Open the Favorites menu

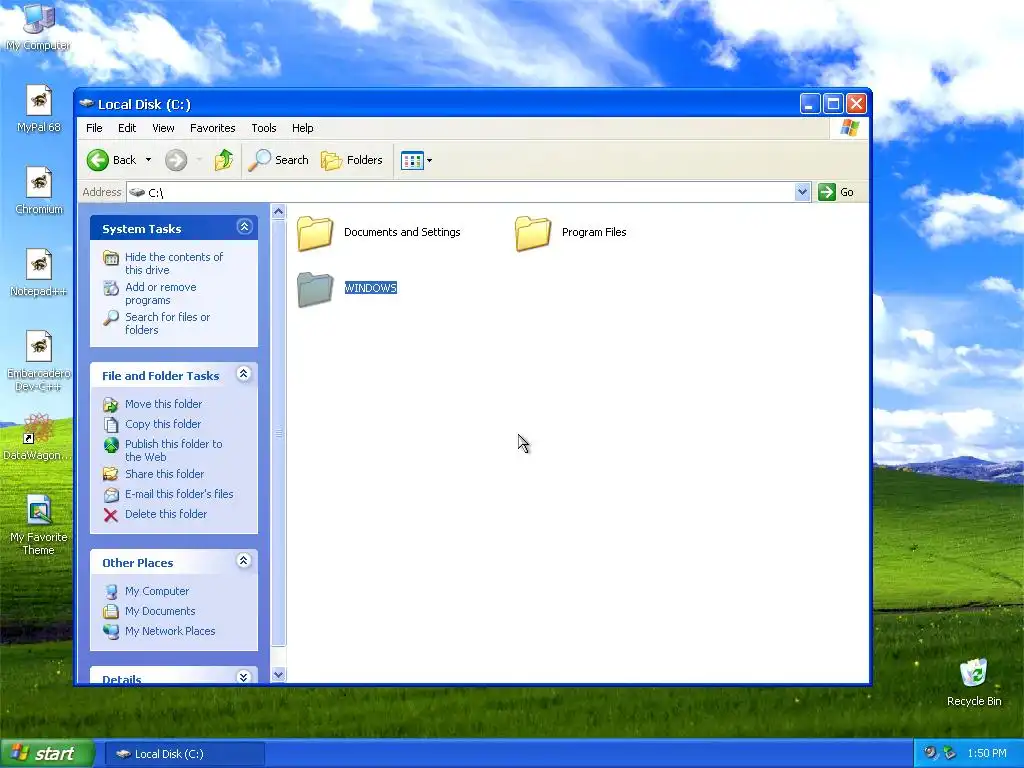point(212,128)
